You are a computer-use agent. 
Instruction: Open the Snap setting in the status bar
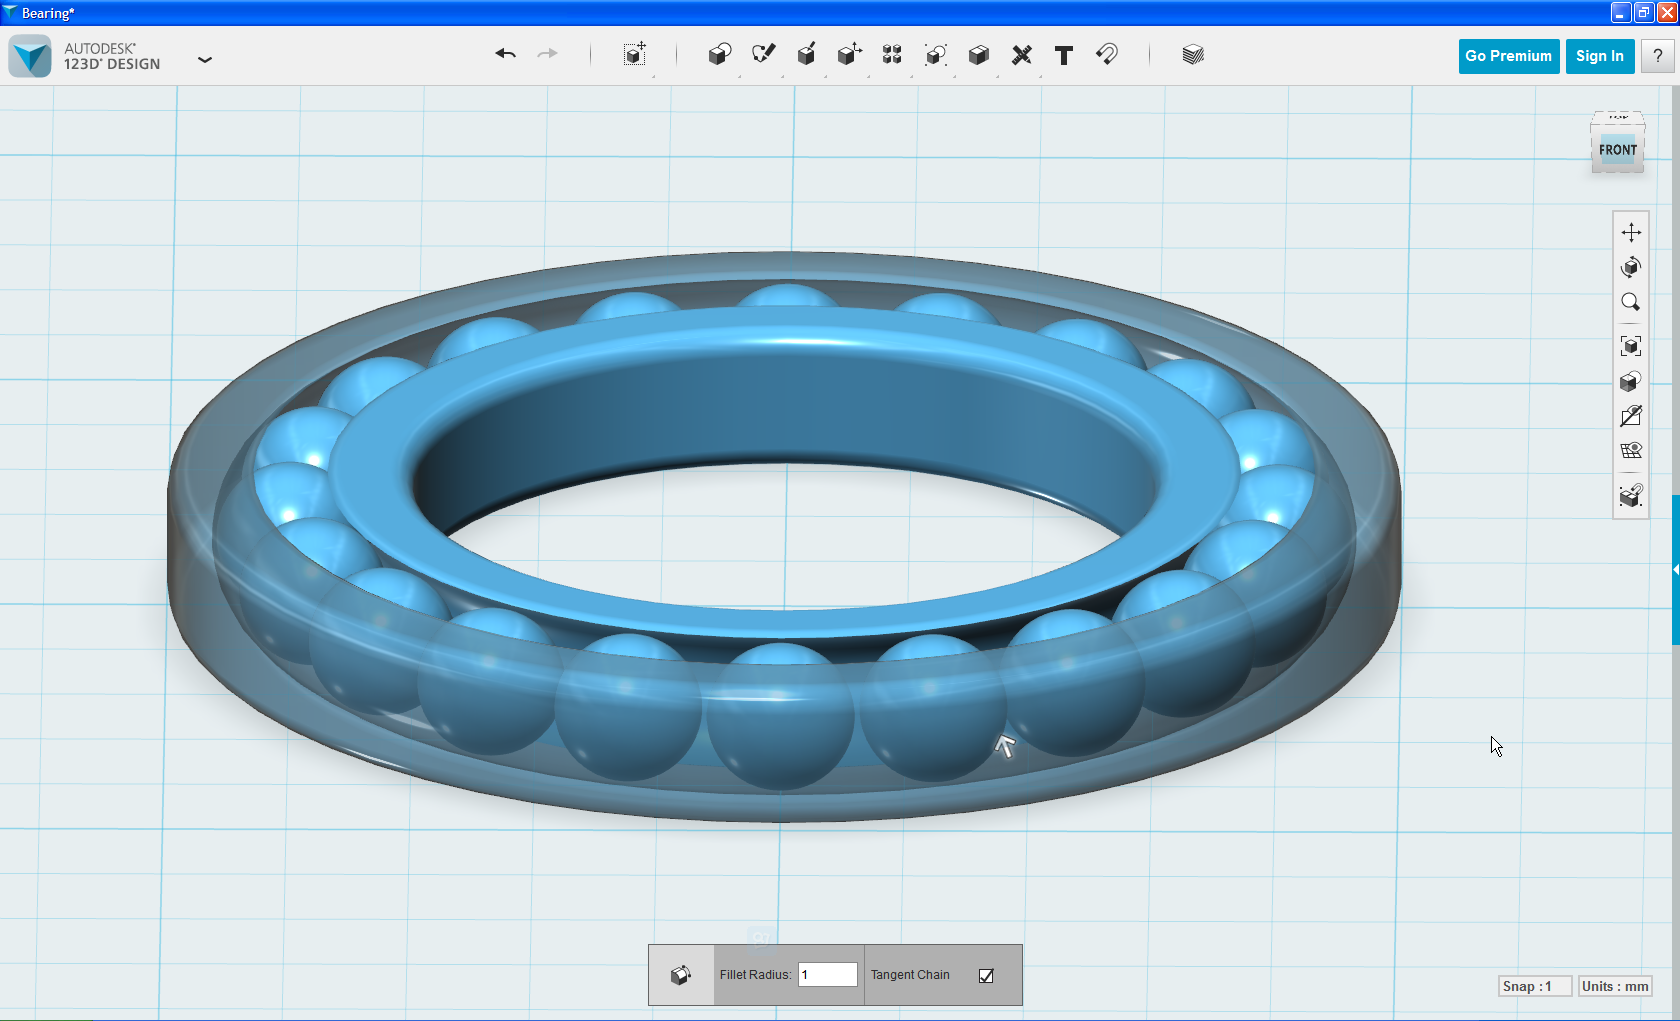[1534, 986]
